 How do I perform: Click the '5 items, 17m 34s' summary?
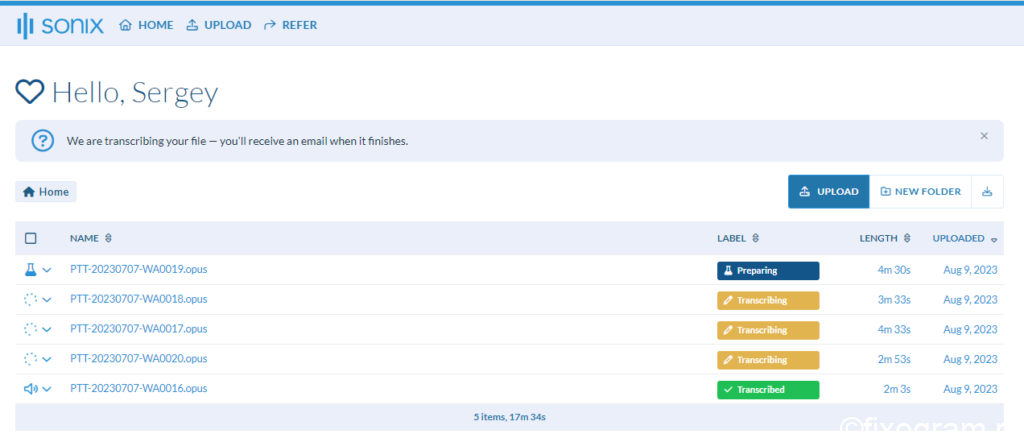click(509, 417)
